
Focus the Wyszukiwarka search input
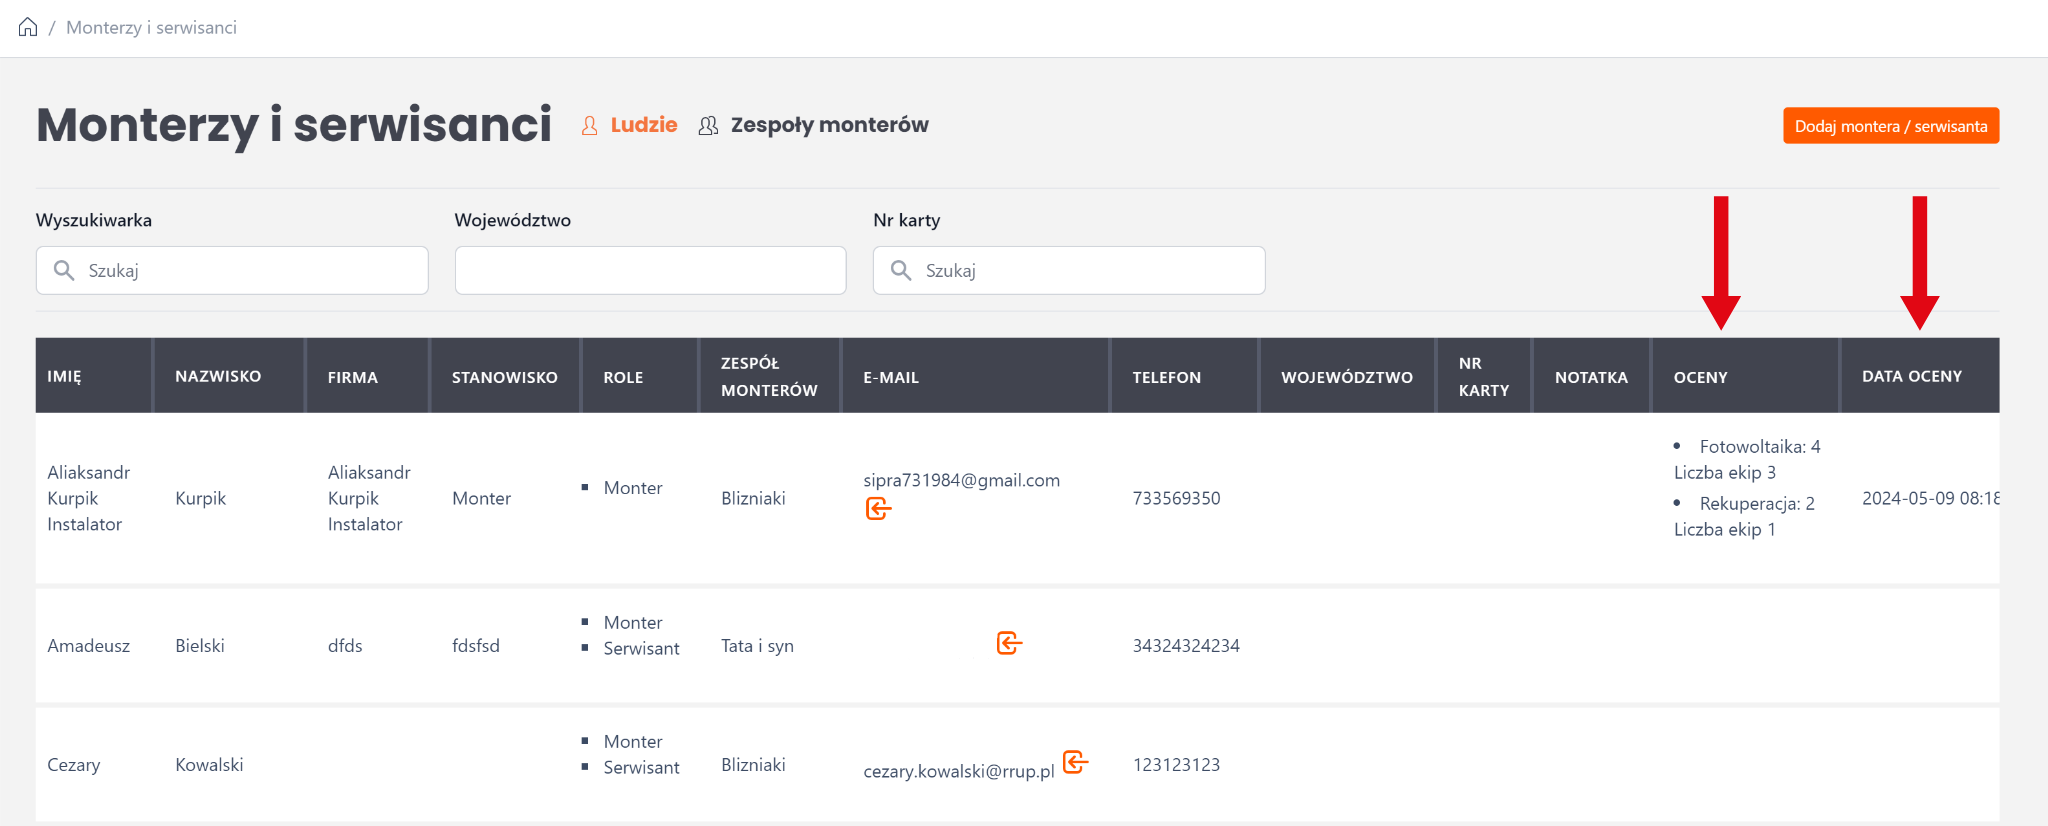(x=250, y=270)
